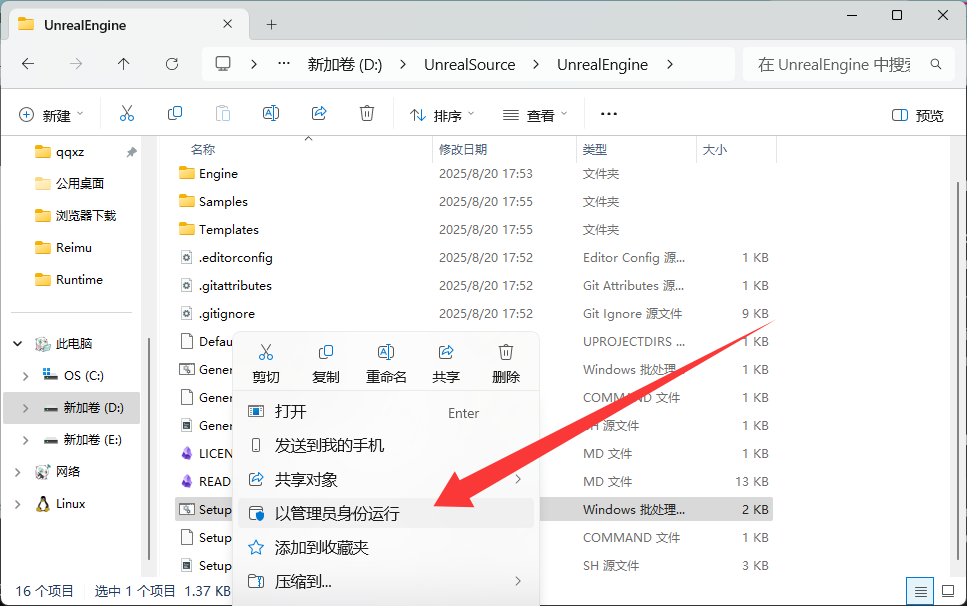This screenshot has height=606, width=967.
Task: Click the chevron after UnrealEngine in the address bar
Action: 670,64
